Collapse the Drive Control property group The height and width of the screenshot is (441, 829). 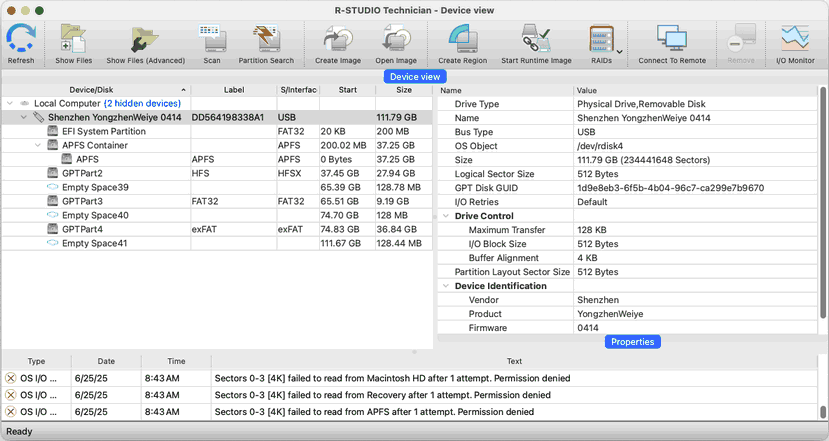[x=446, y=216]
